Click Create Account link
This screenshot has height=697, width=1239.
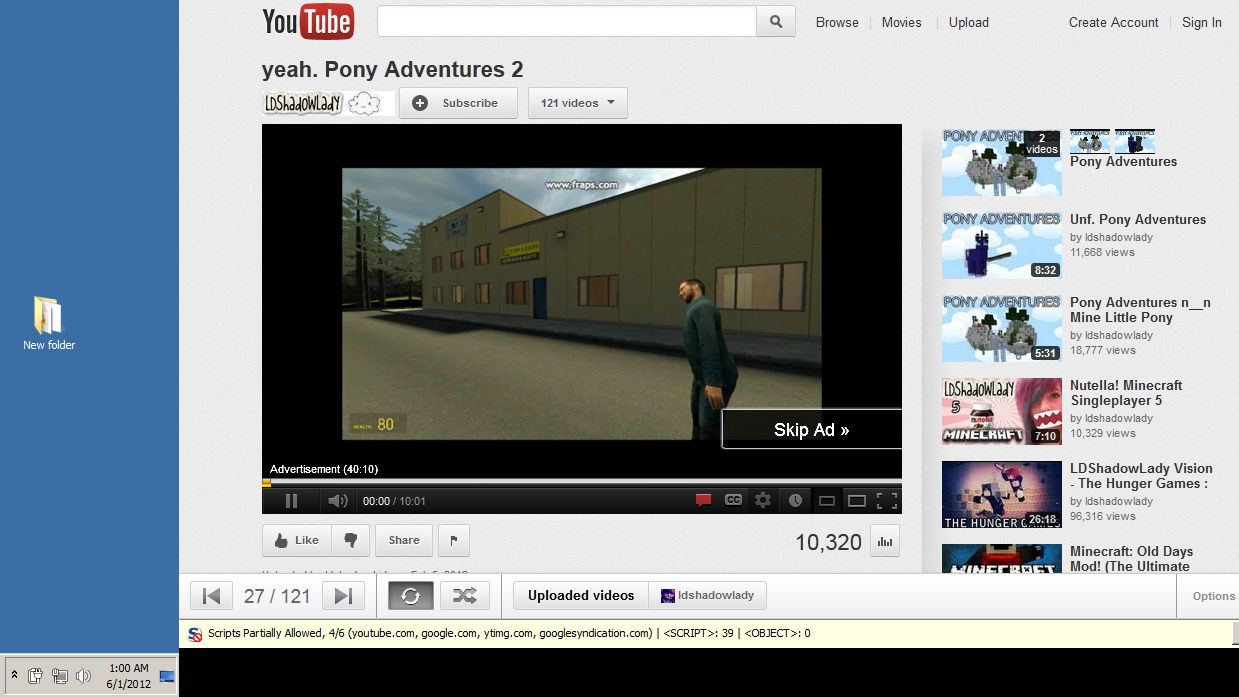pos(1113,22)
